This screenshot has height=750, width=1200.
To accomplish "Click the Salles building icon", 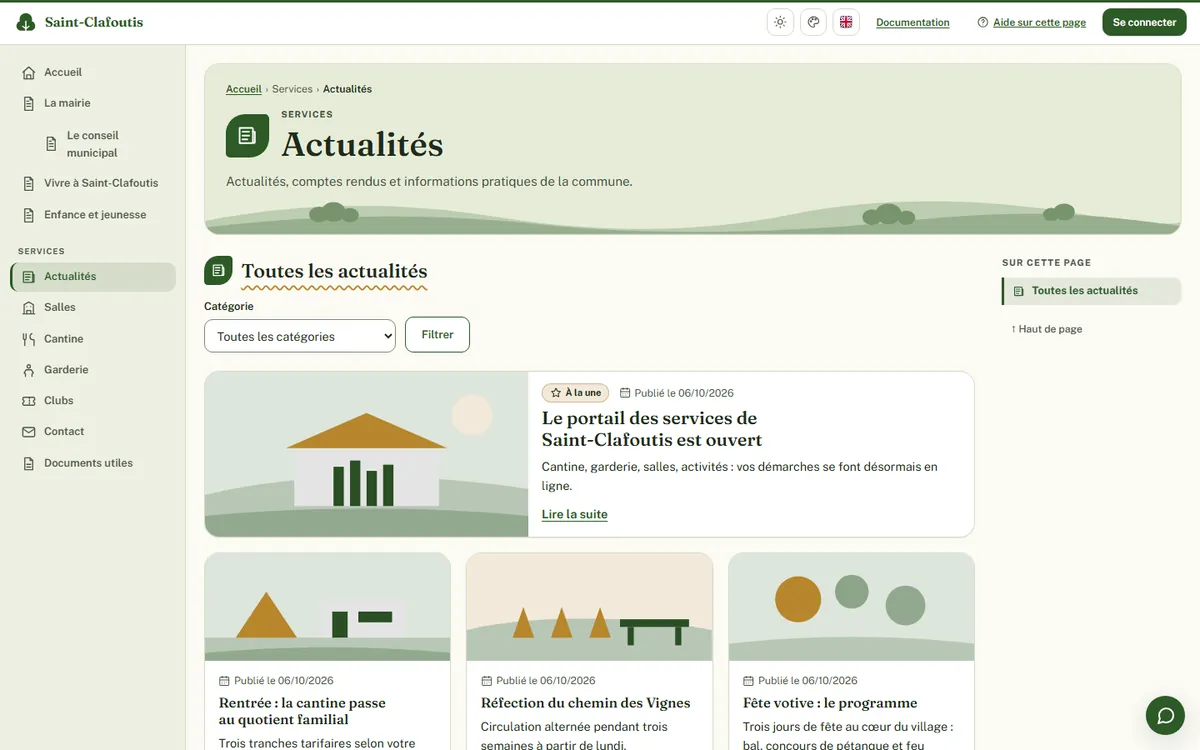I will pos(29,308).
